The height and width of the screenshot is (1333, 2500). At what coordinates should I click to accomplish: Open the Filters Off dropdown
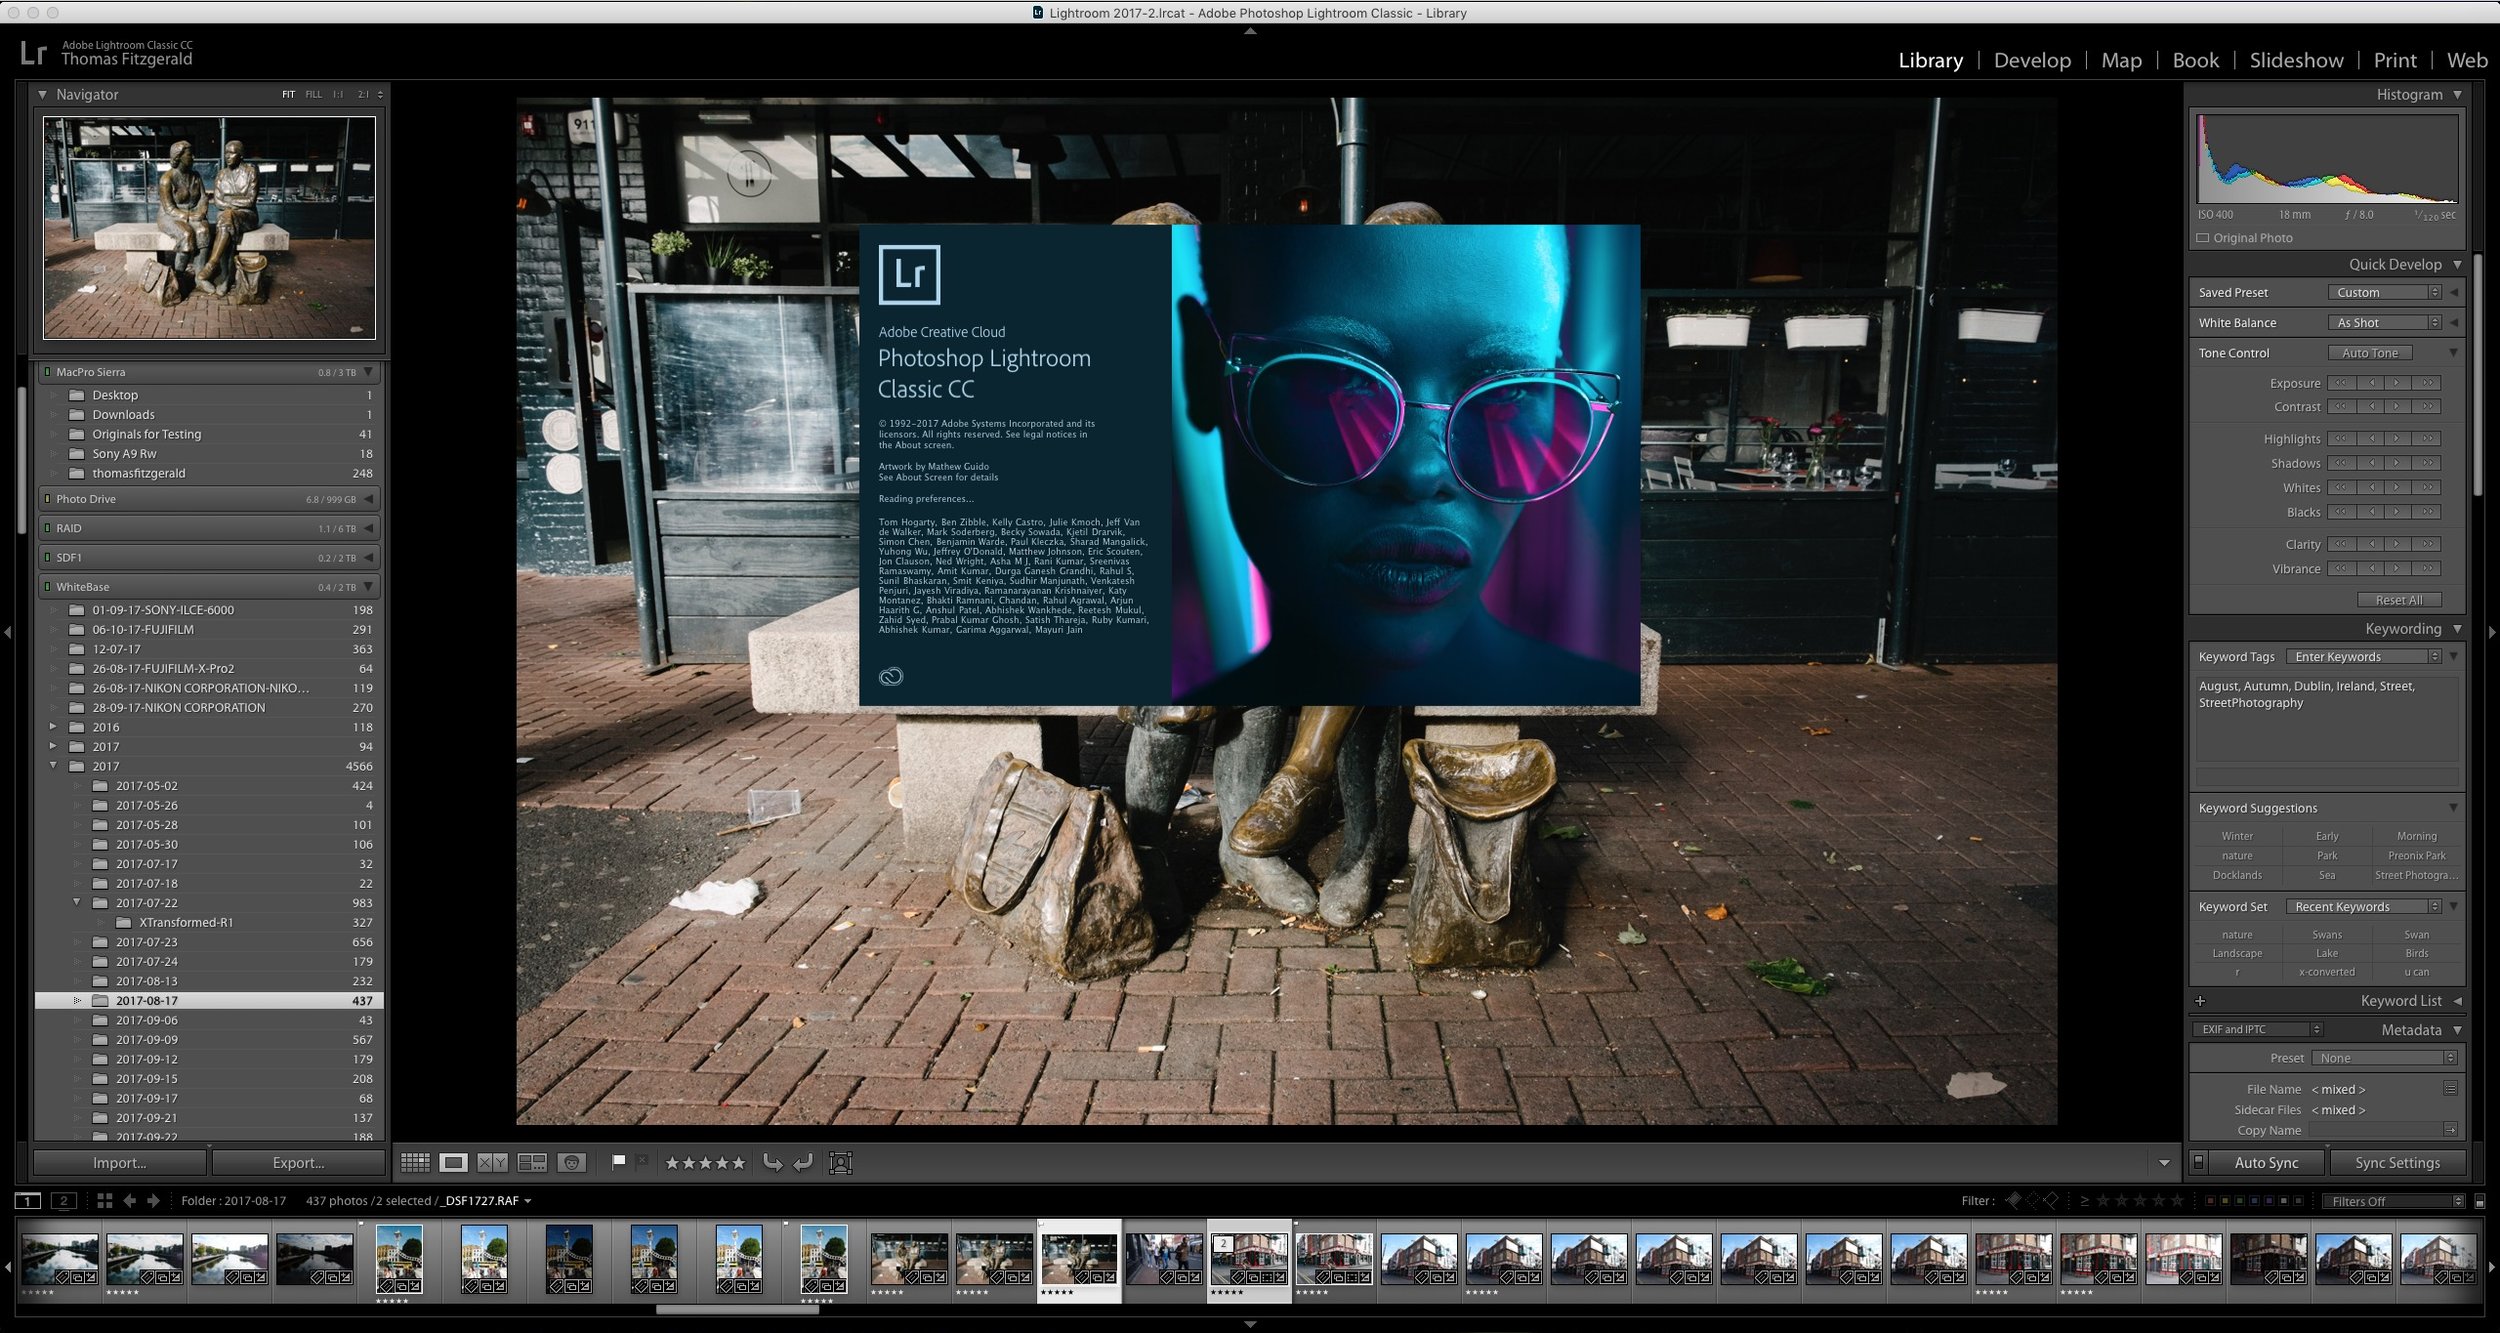click(x=2393, y=1201)
